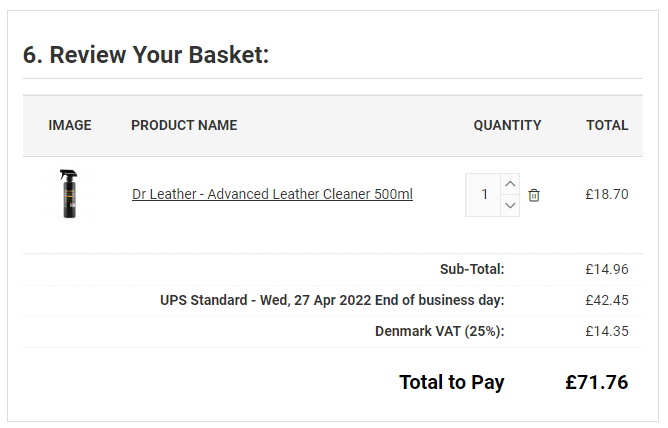Delete Dr Leather item with trash icon
668x428 pixels.
534,195
